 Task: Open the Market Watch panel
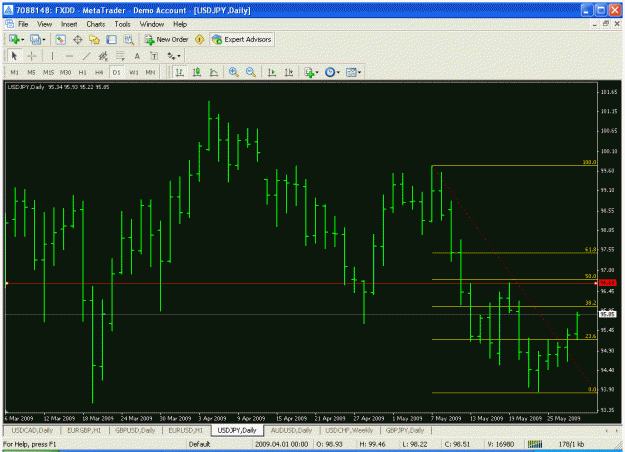tap(61, 39)
